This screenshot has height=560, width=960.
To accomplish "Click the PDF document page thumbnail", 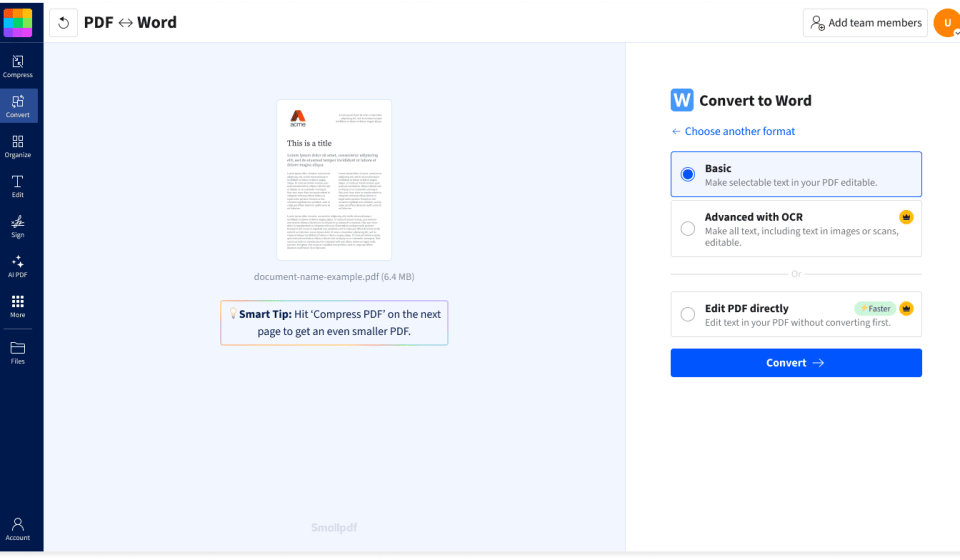I will coord(334,180).
